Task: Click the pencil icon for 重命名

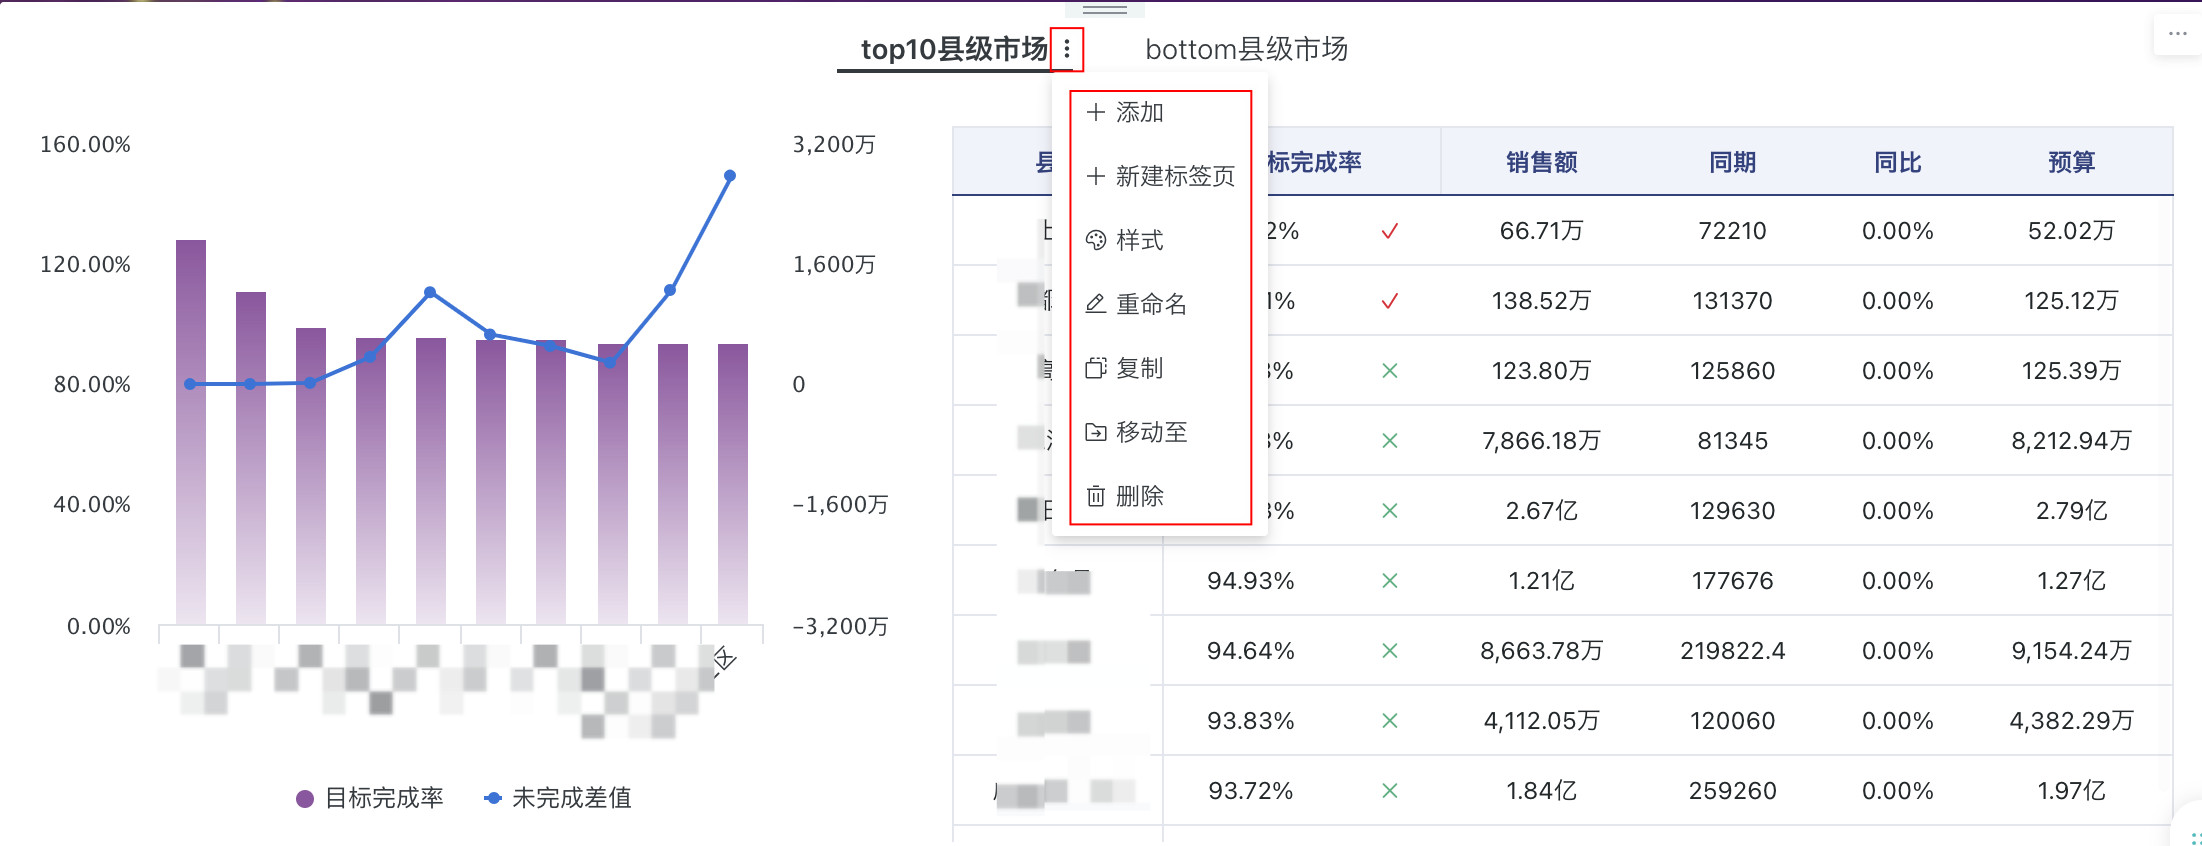Action: coord(1096,304)
